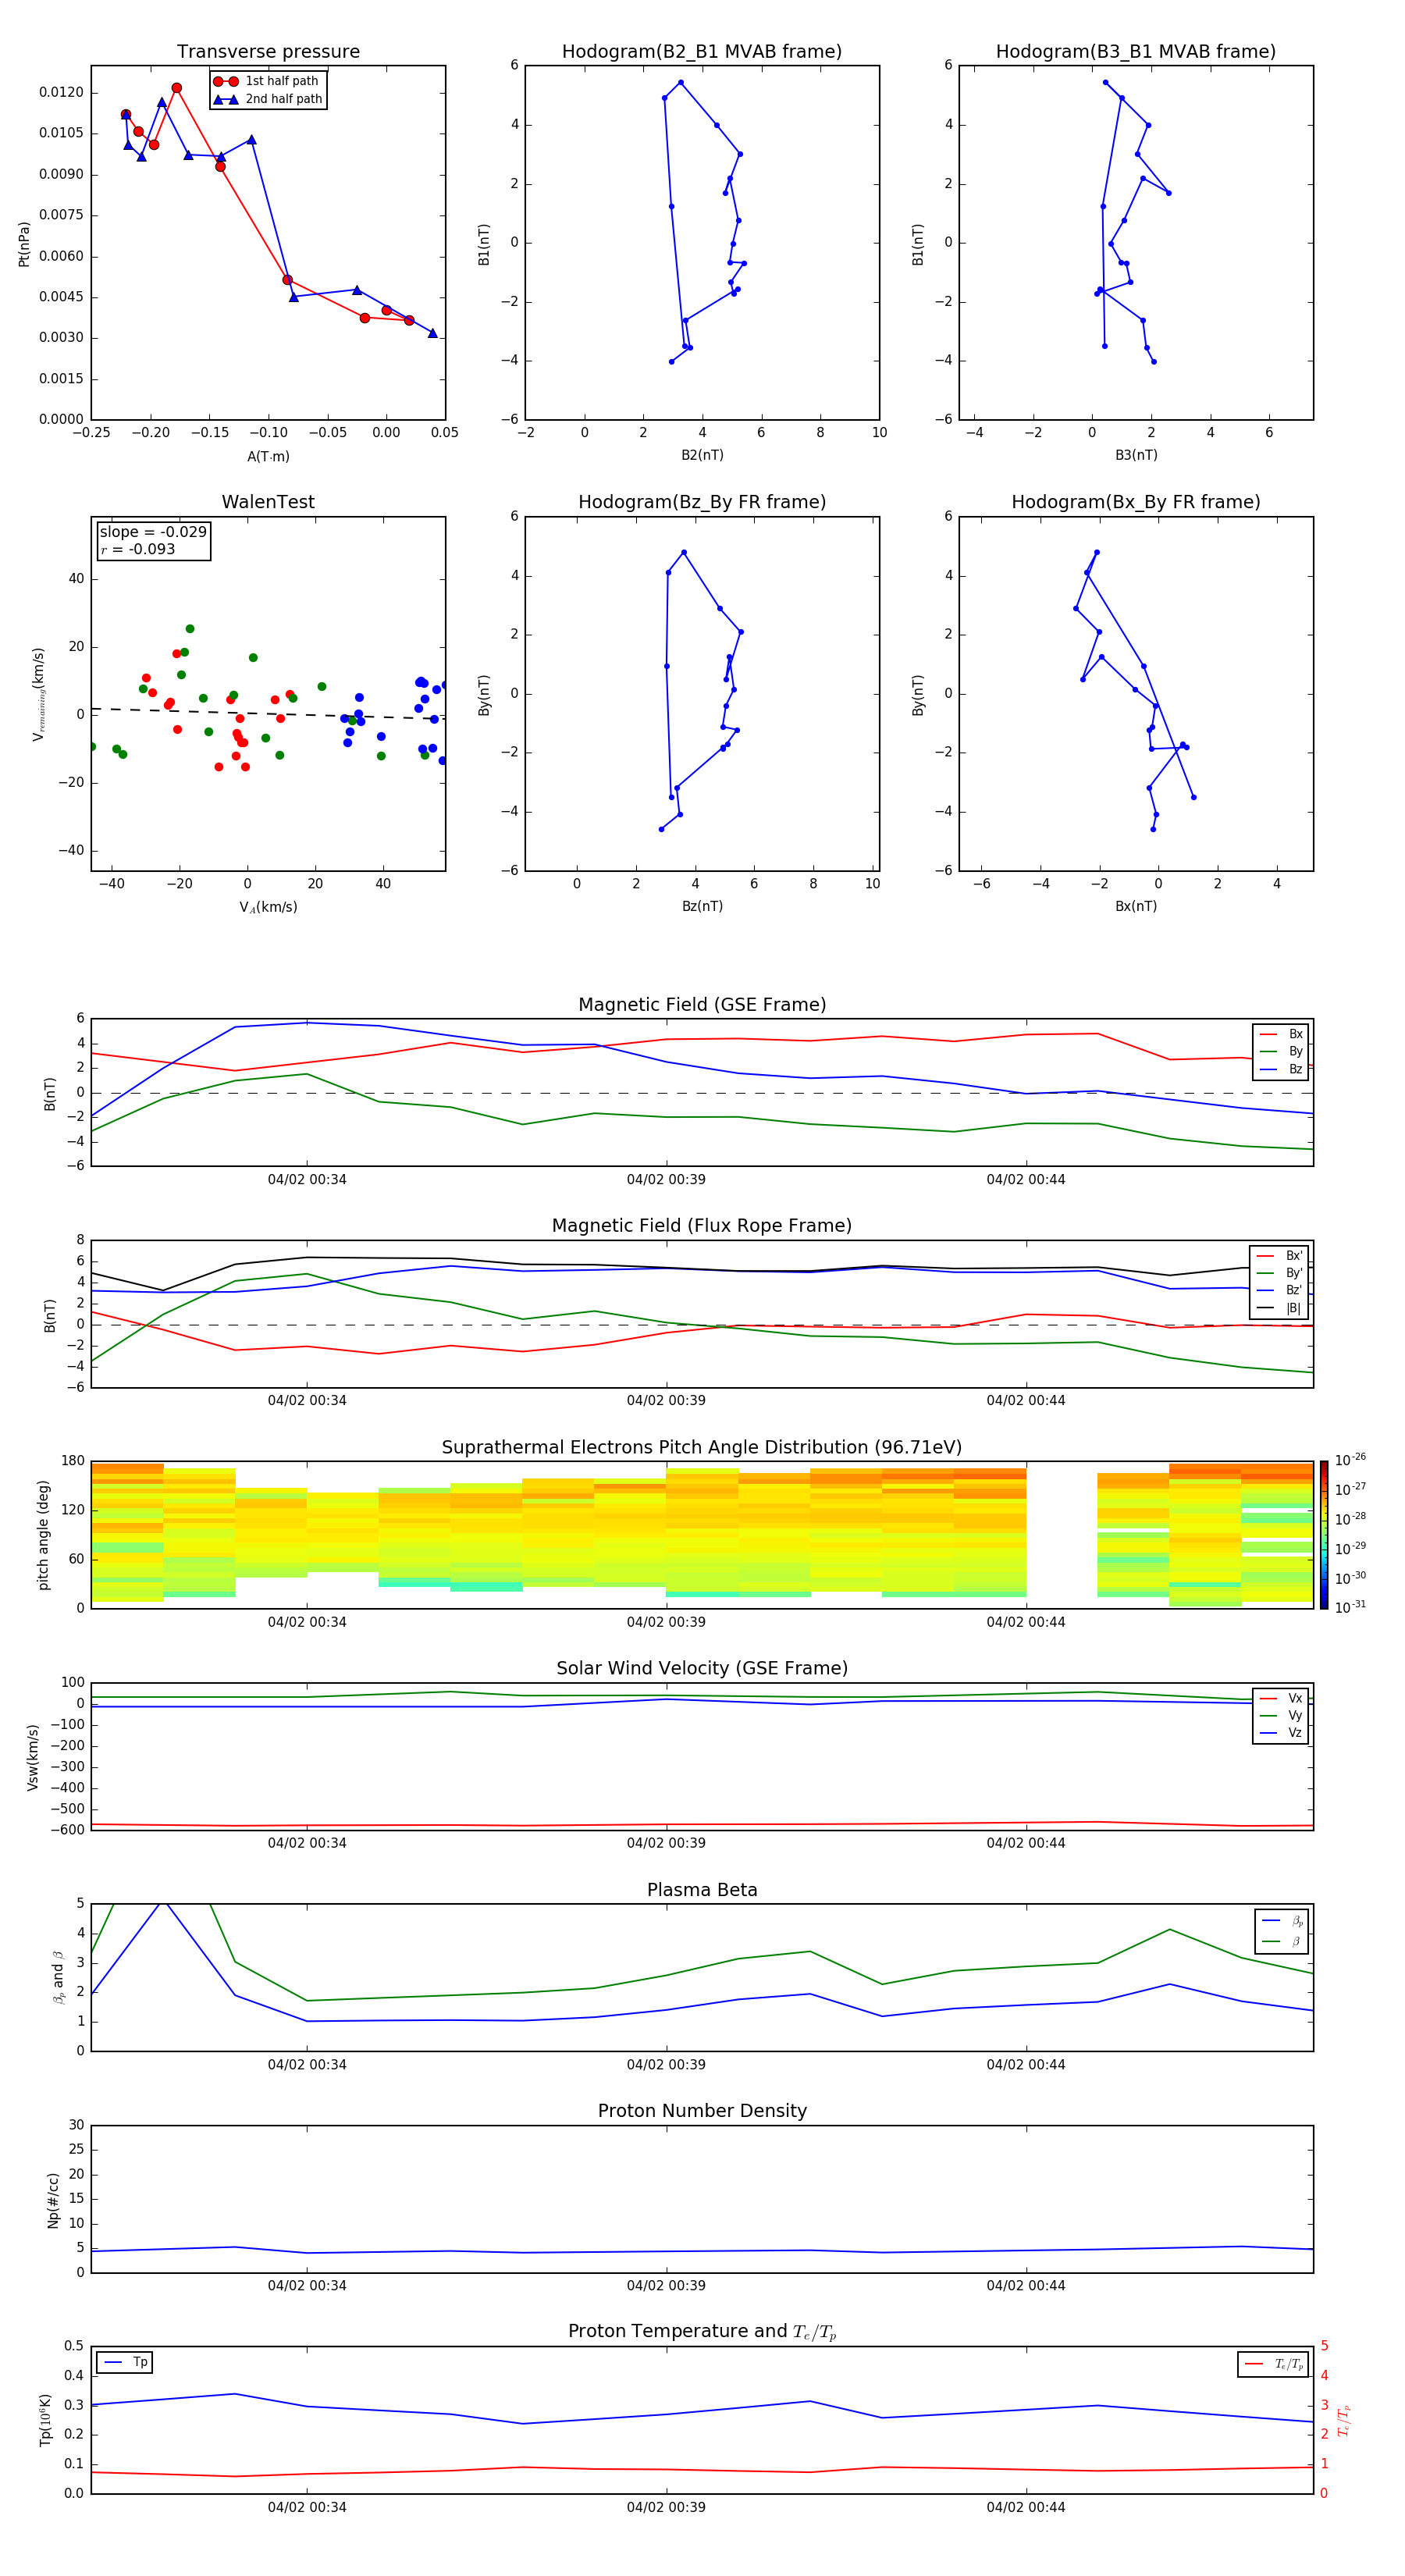Image resolution: width=1405 pixels, height=2576 pixels.
Task: Click the 'By' legend entry in GSE magnetic field
Action: (1281, 1051)
